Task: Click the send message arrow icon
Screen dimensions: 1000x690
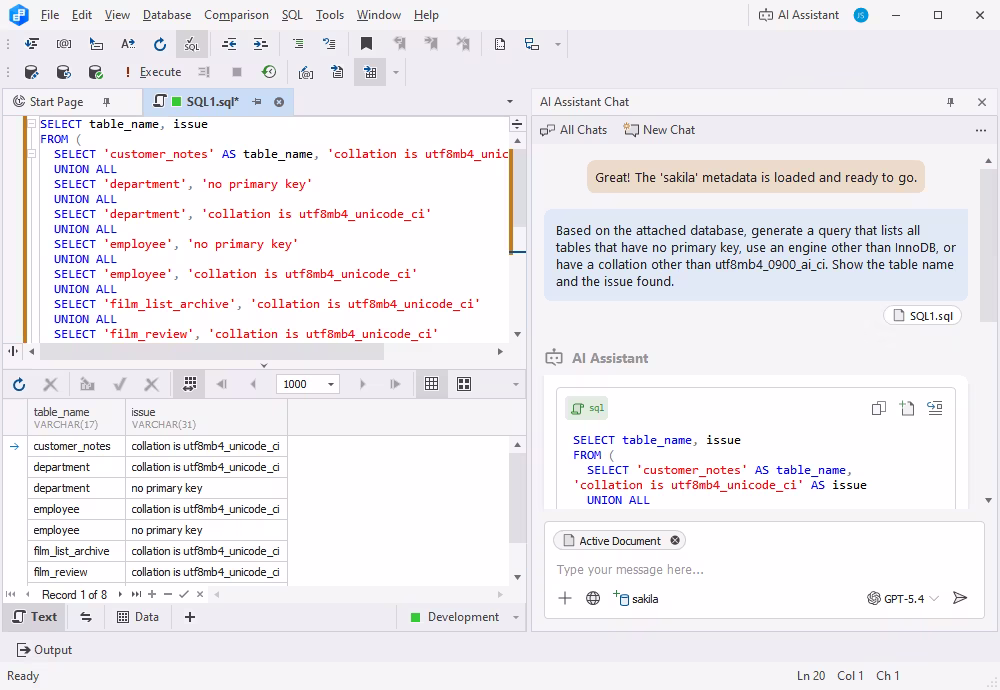Action: pyautogui.click(x=960, y=598)
